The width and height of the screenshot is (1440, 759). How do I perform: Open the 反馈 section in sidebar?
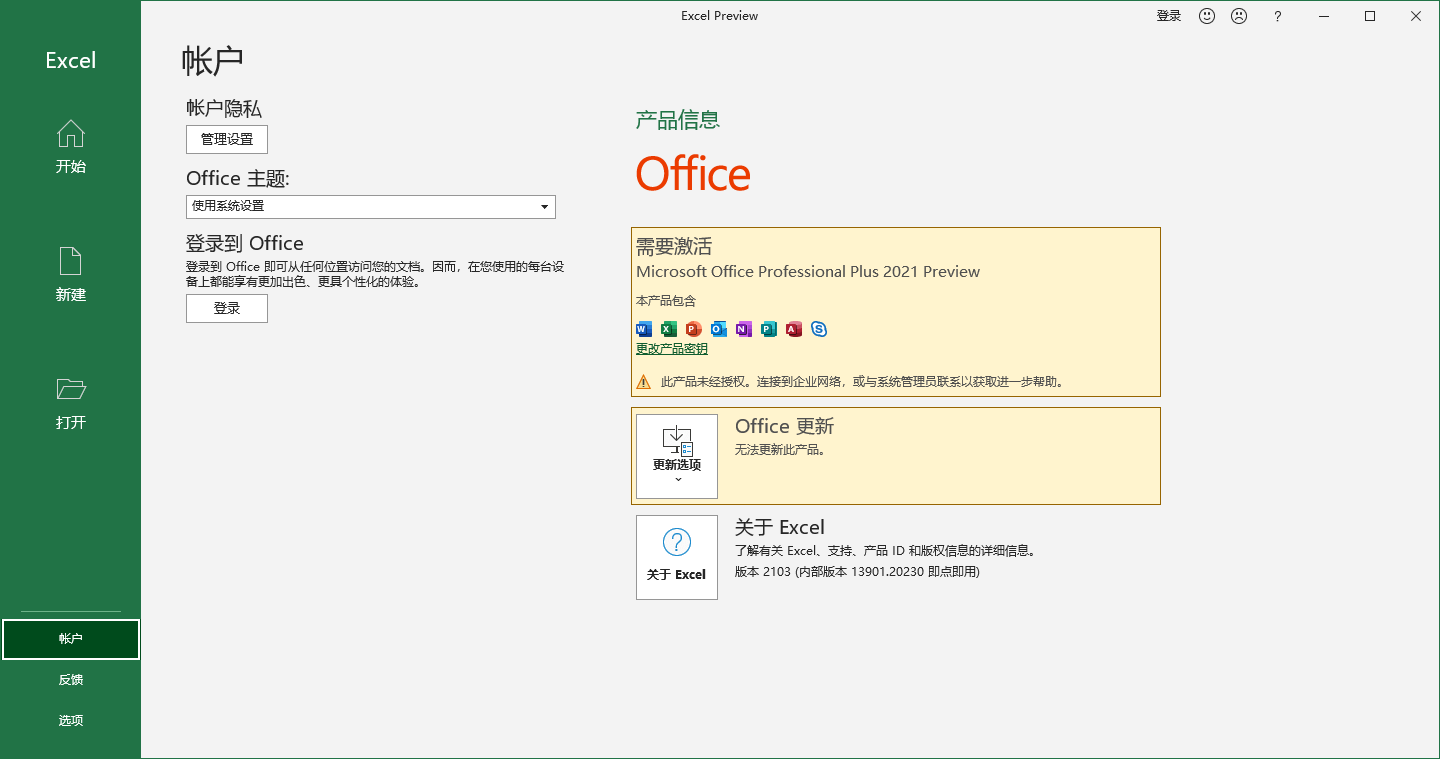tap(70, 679)
